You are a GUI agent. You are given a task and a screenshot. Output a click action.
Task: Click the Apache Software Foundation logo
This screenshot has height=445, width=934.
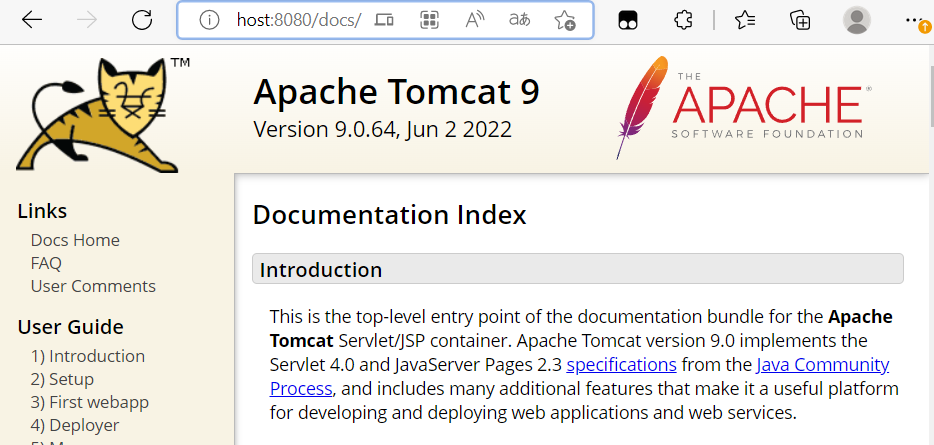(x=743, y=107)
